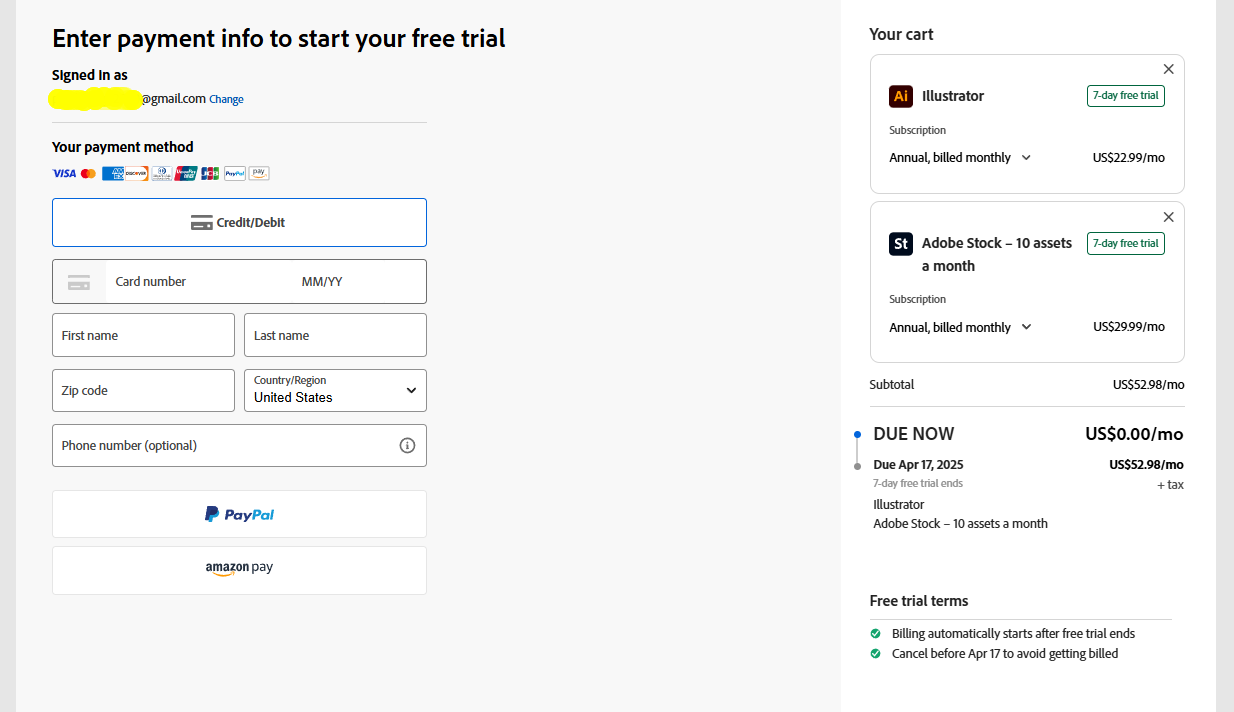The width and height of the screenshot is (1234, 712).
Task: Click the First name field
Action: click(143, 335)
